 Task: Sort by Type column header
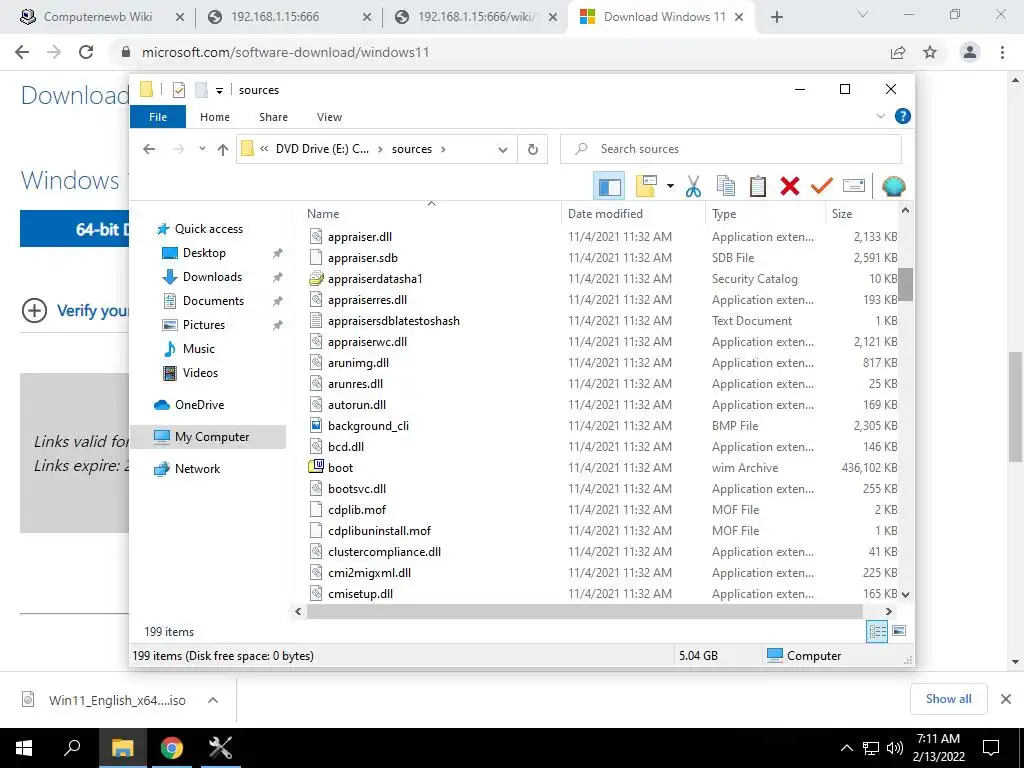[765, 214]
